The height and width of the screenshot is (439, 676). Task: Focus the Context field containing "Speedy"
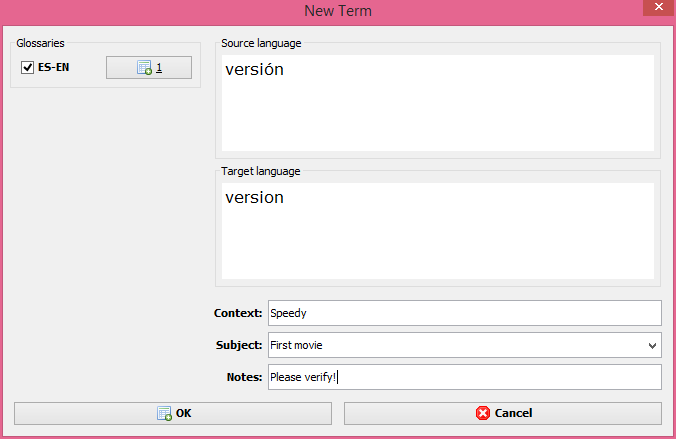[464, 313]
